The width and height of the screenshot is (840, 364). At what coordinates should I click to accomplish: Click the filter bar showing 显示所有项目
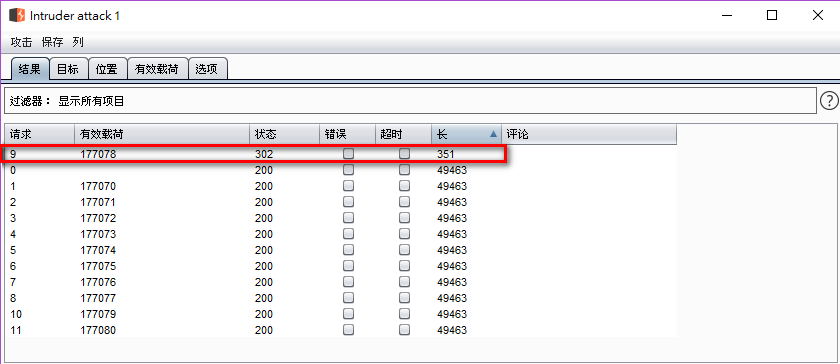point(410,101)
